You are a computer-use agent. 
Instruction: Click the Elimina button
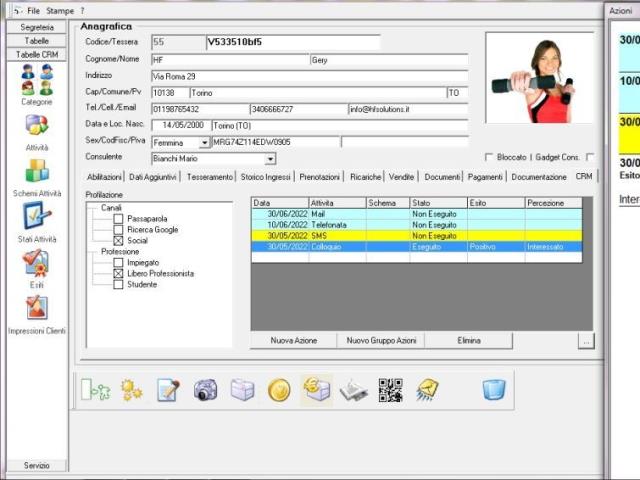(x=469, y=340)
